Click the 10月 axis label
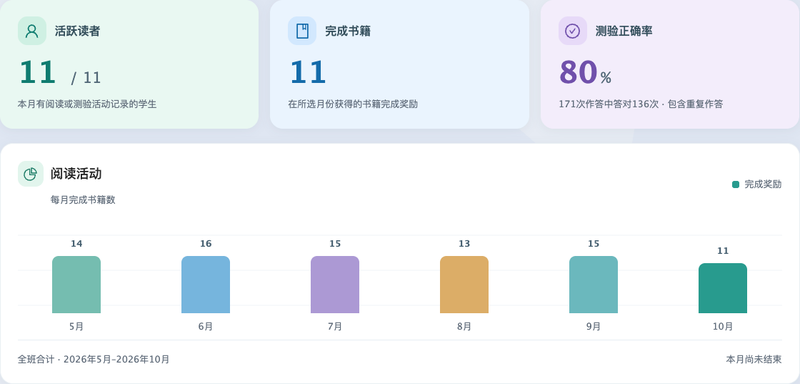The width and height of the screenshot is (800, 384). (722, 327)
